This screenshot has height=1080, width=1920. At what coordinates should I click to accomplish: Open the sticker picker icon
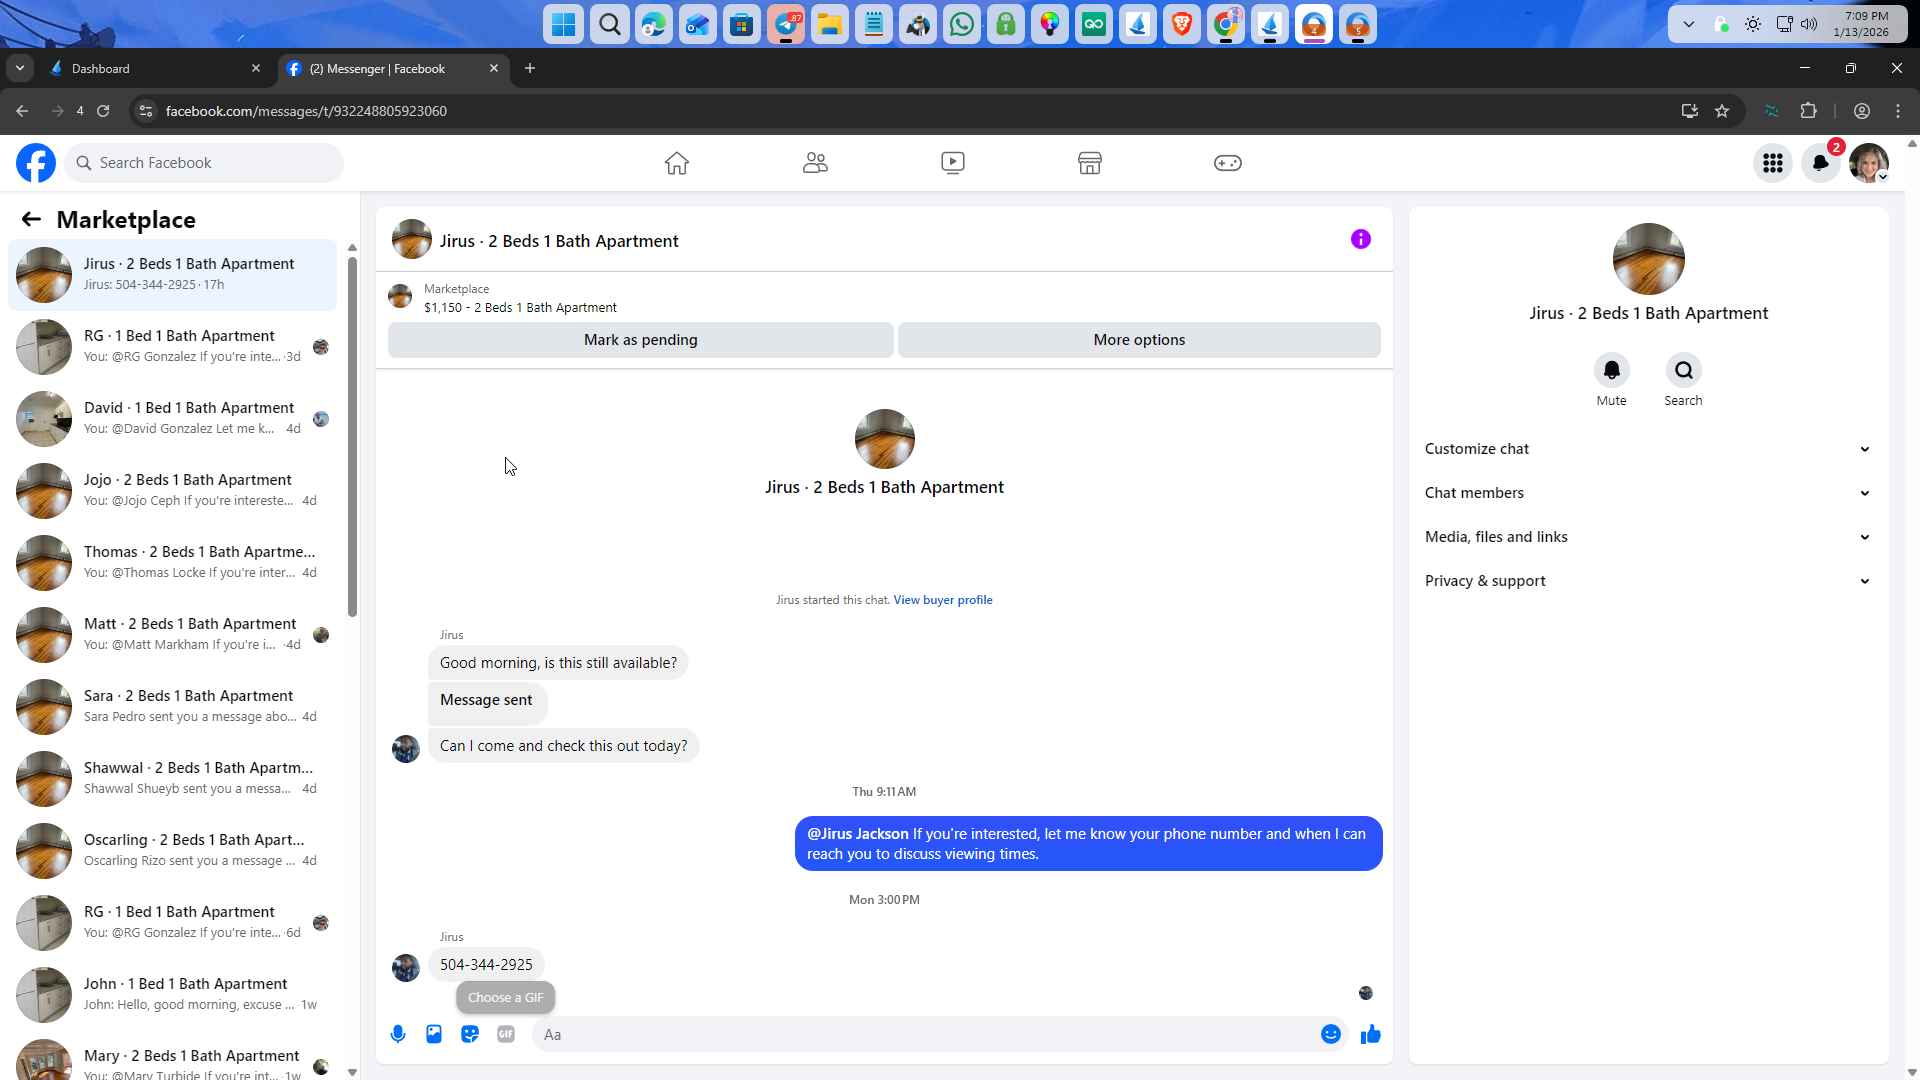(470, 1034)
